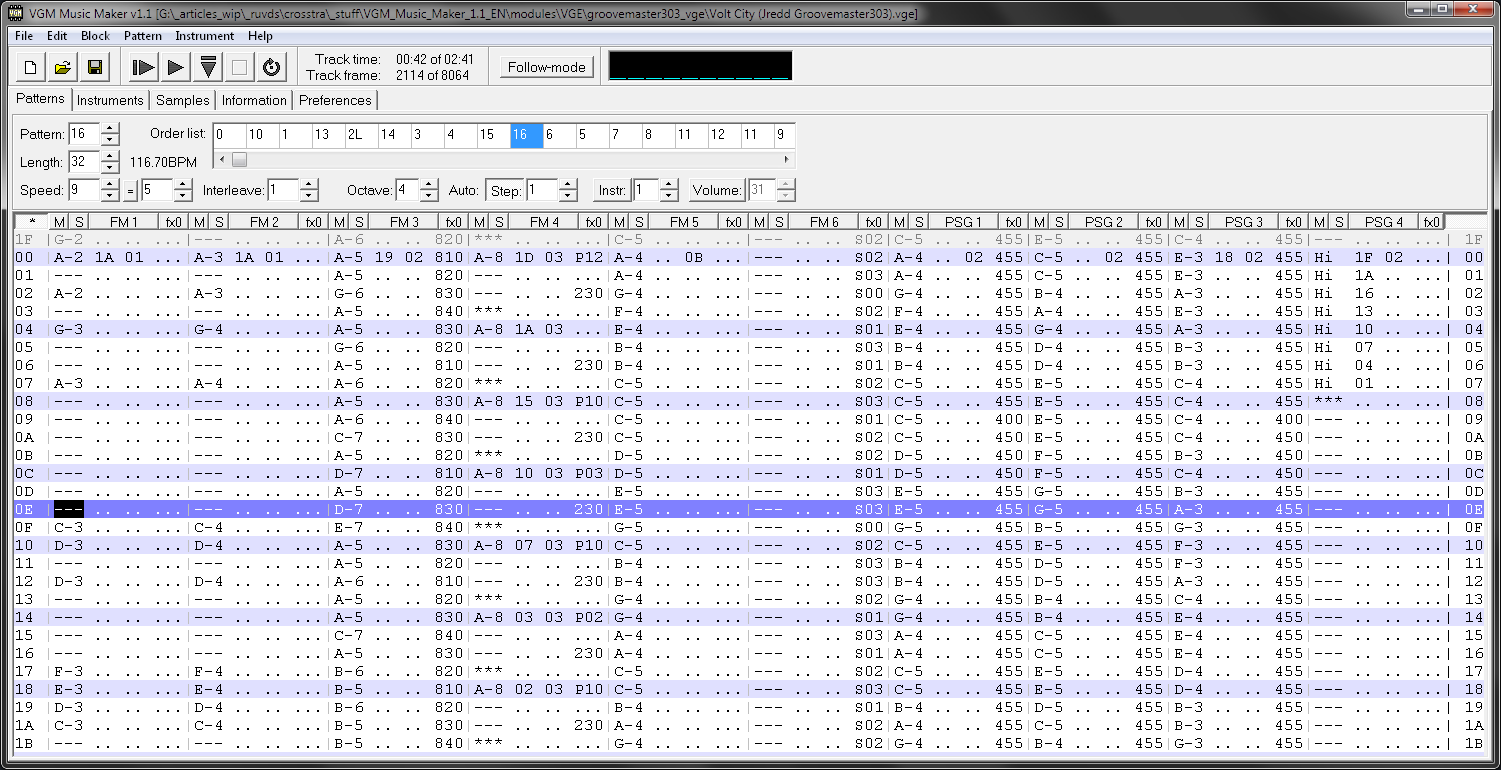Create a new module with the blank-page icon

click(x=30, y=67)
